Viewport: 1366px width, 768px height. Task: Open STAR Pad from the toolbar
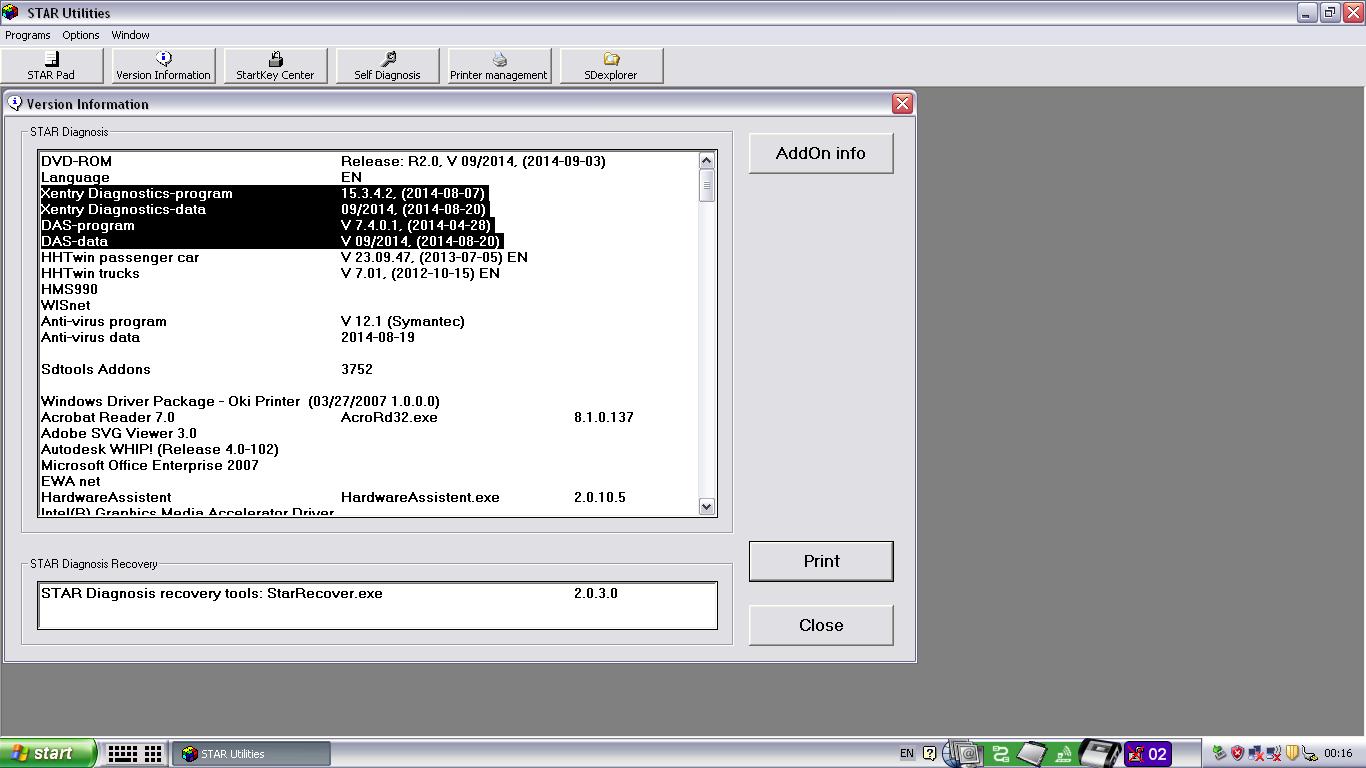click(x=51, y=66)
